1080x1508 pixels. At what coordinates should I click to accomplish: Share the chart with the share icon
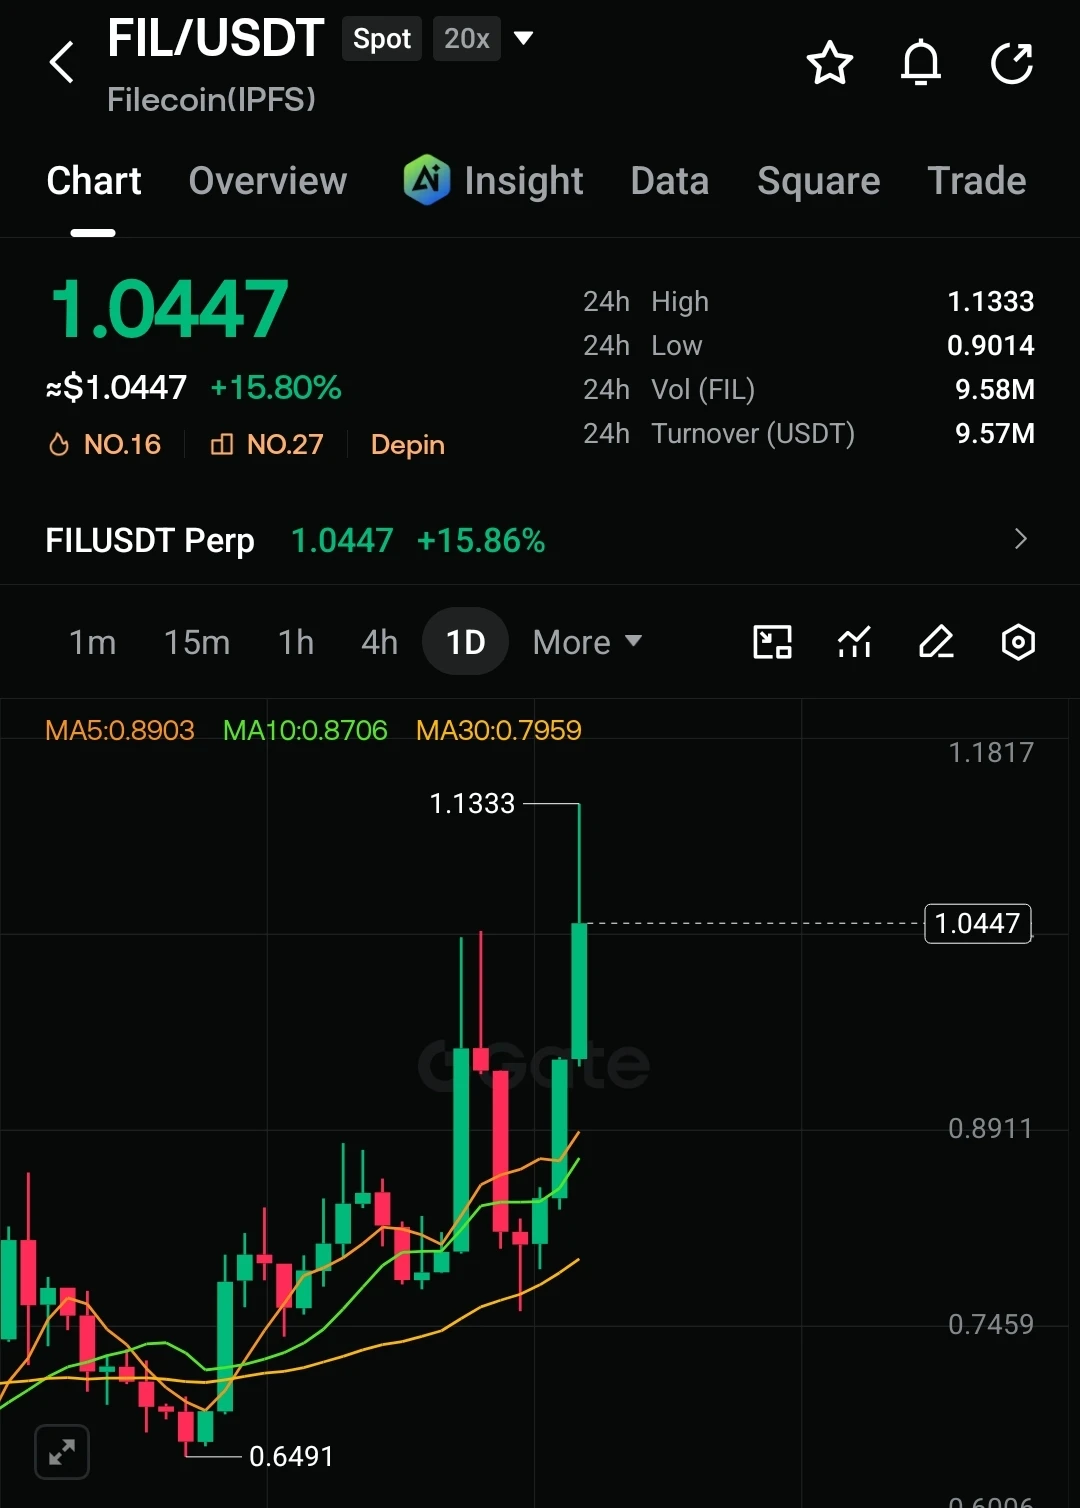[1012, 63]
